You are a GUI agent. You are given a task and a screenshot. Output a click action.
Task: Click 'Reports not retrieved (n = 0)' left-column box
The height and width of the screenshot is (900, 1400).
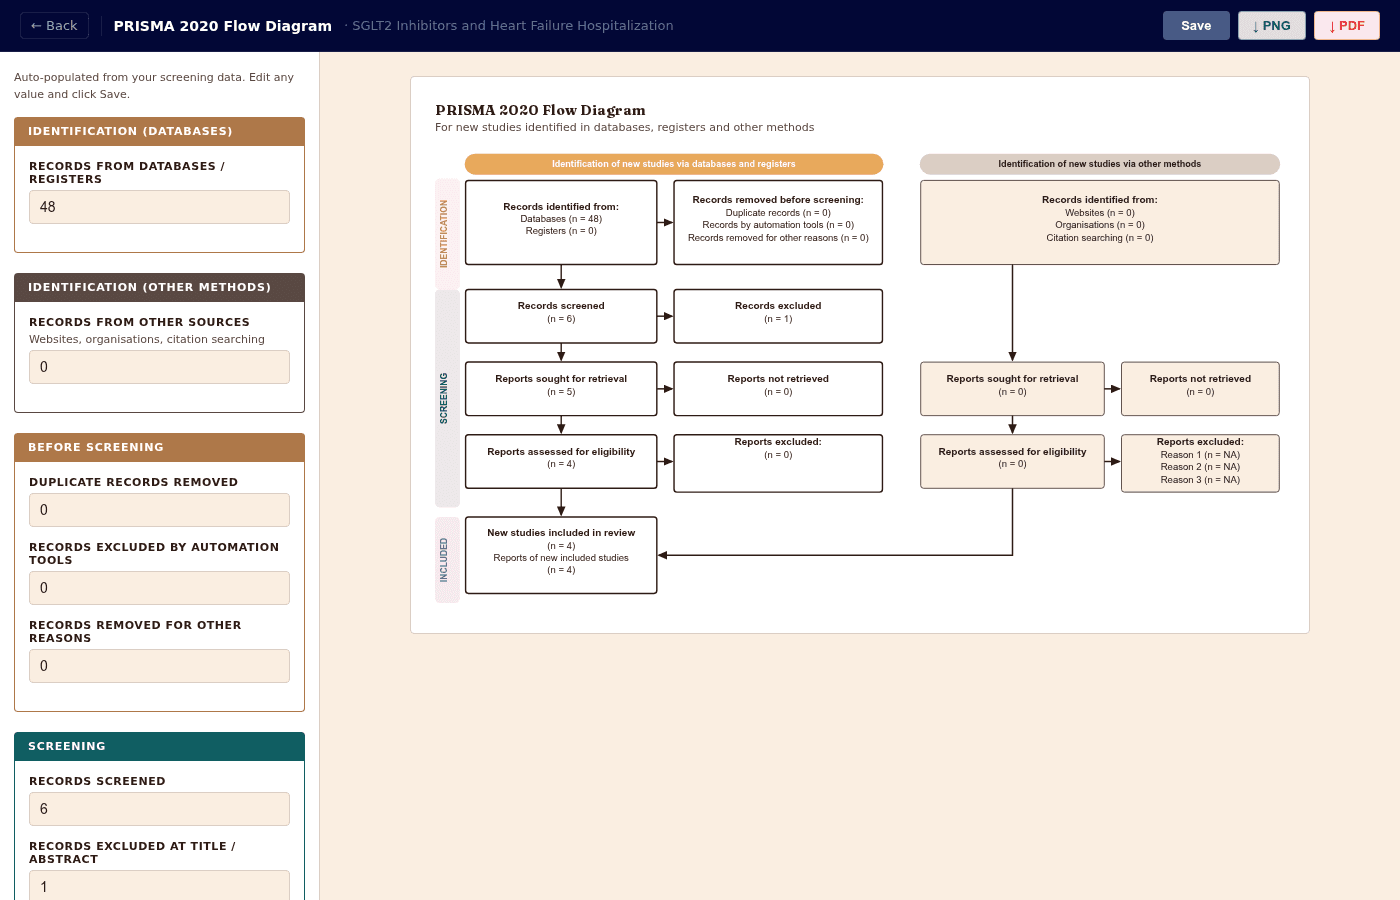click(778, 389)
